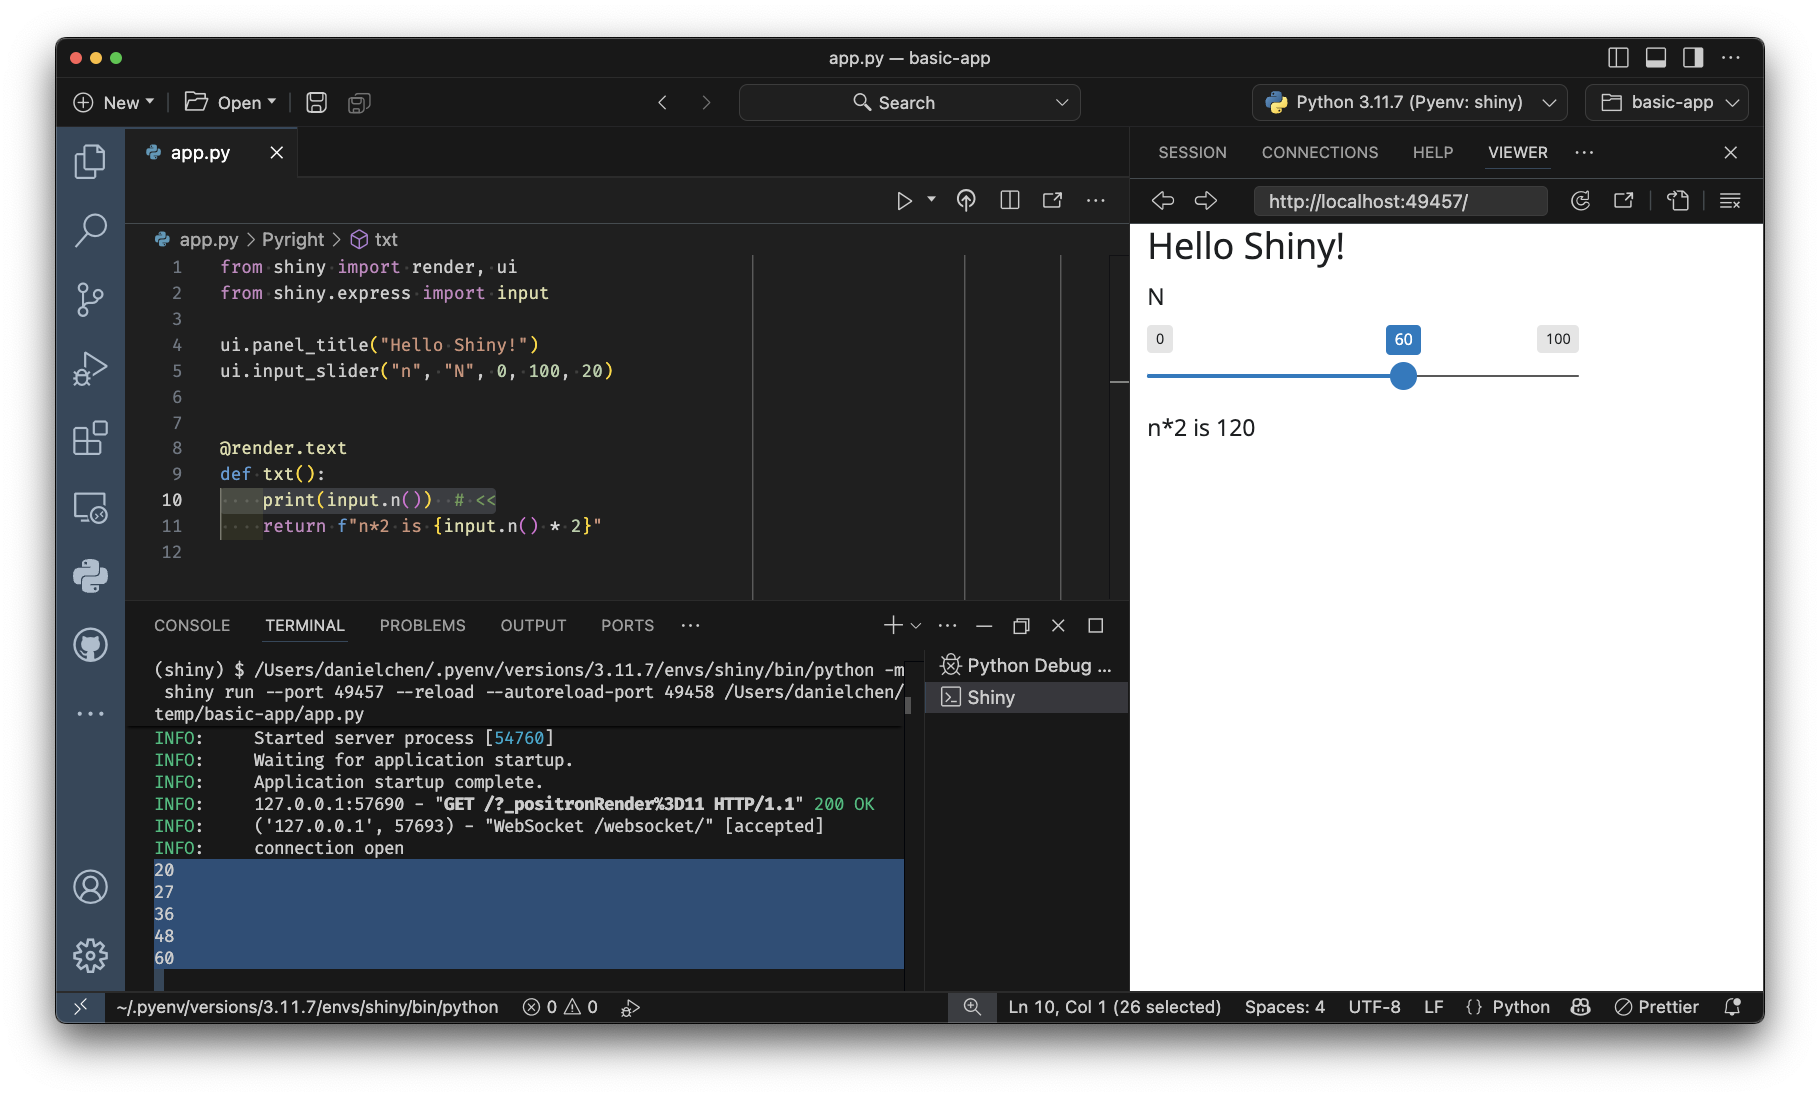Expand the Search bar dropdown
Screen dimensions: 1820x1097
(x=1062, y=102)
